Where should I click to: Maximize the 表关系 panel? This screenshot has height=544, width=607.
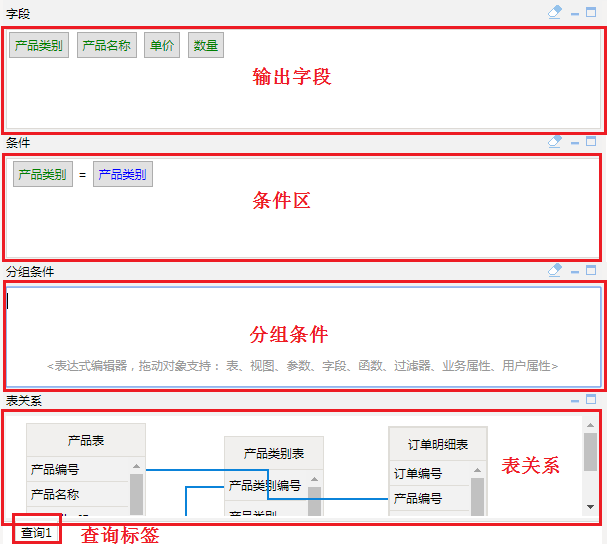click(591, 399)
